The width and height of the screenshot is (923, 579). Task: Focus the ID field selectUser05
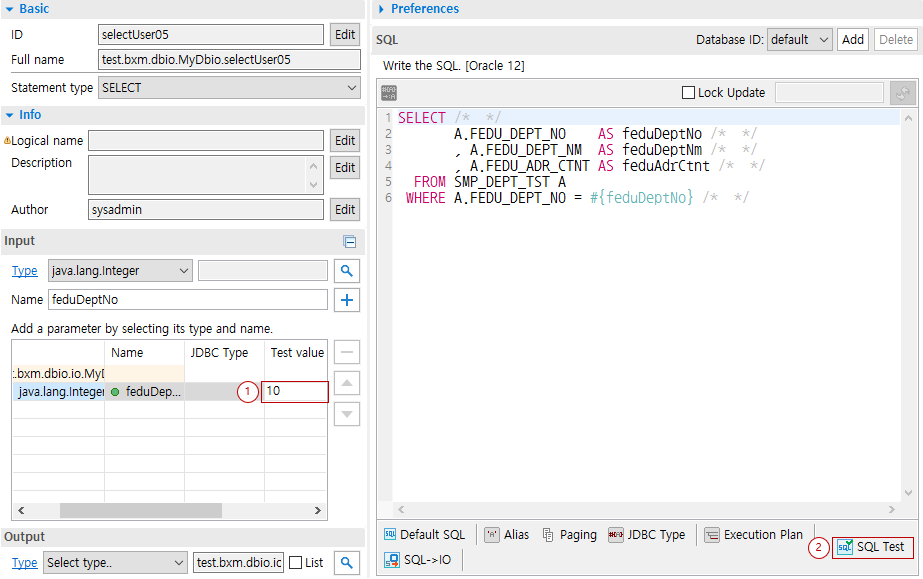pyautogui.click(x=211, y=35)
